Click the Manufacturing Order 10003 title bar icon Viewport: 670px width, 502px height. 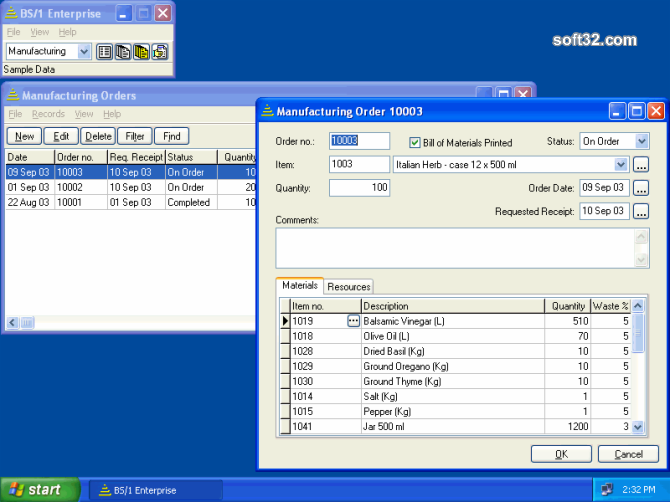267,111
